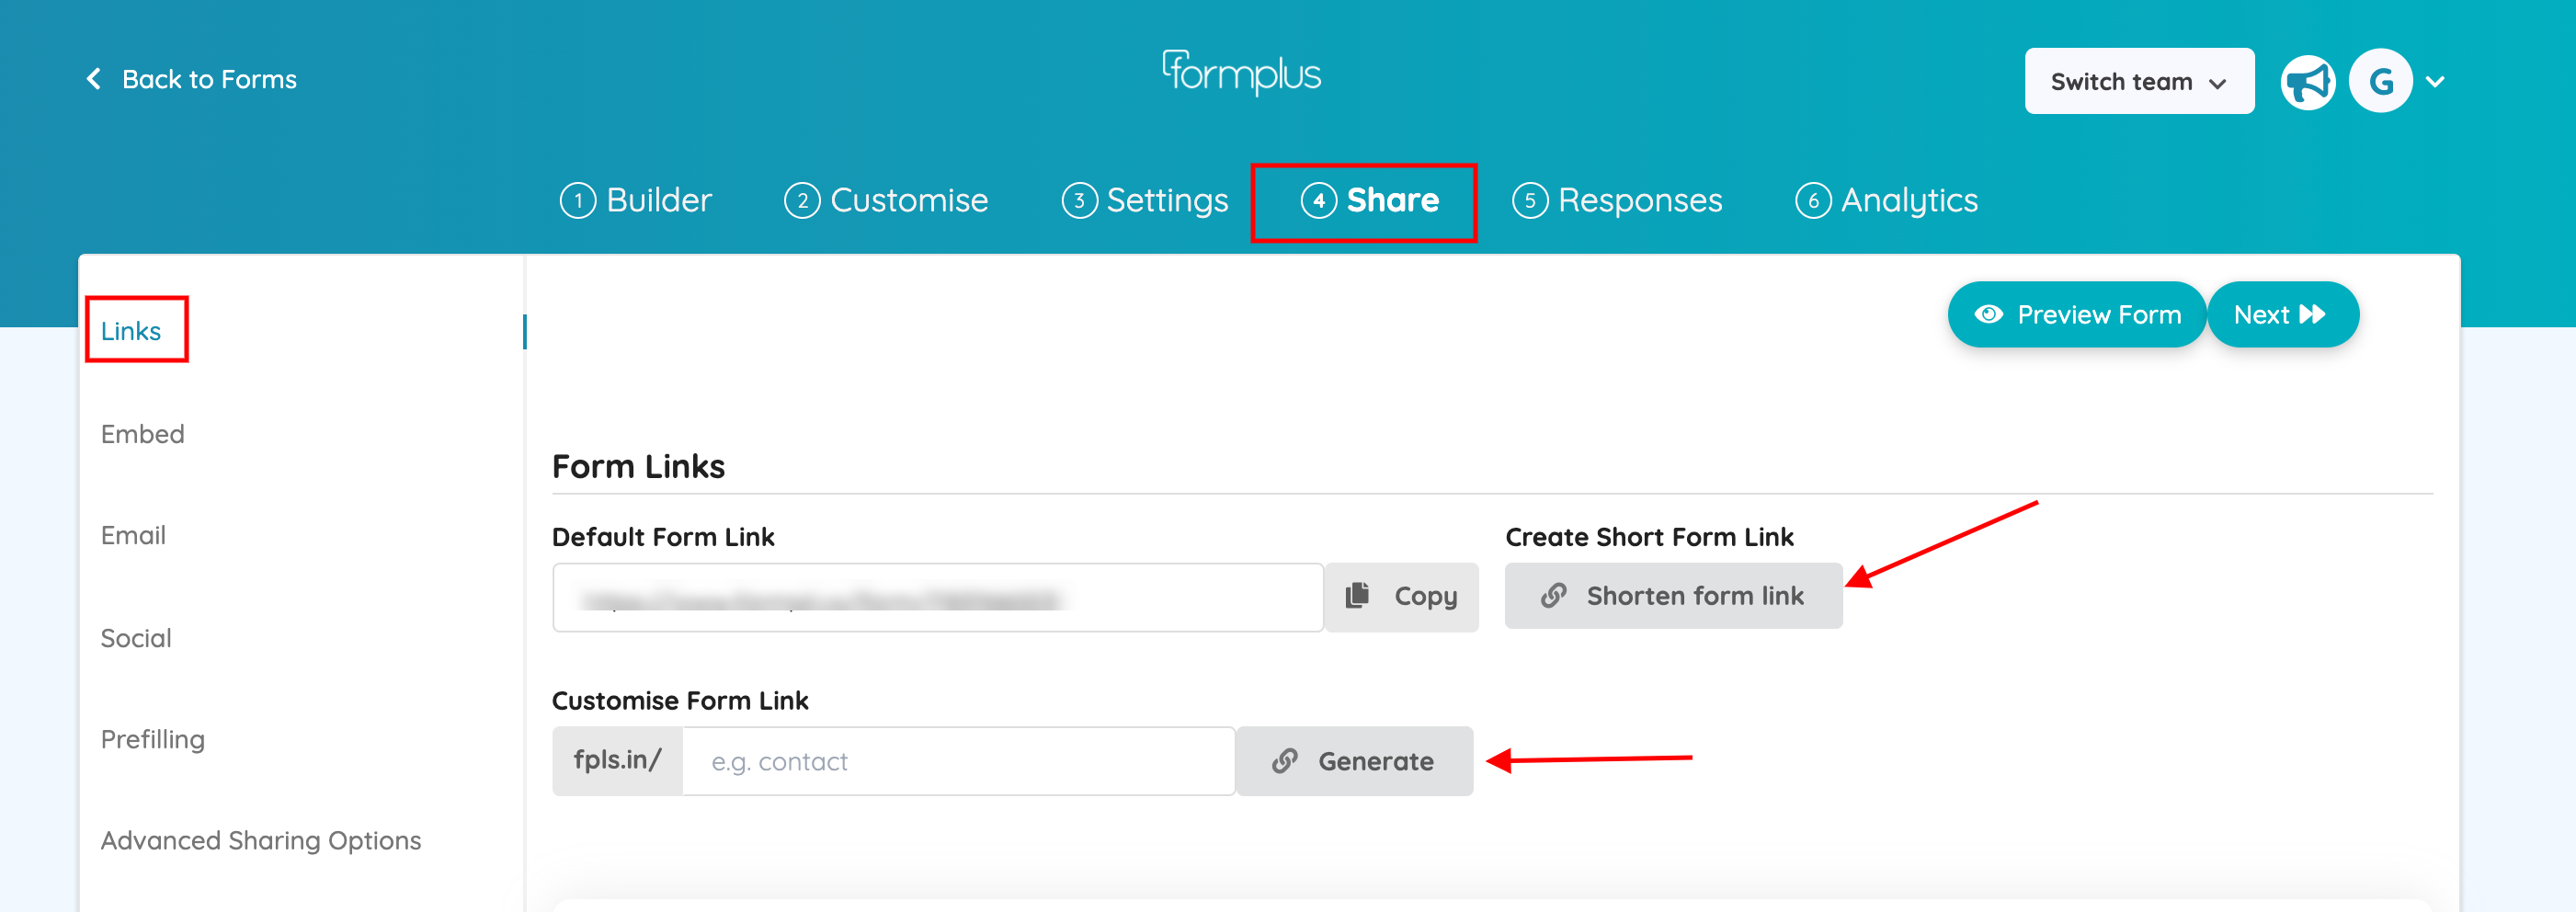Select Advanced Sharing Options
This screenshot has width=2576, height=912.
pyautogui.click(x=260, y=840)
